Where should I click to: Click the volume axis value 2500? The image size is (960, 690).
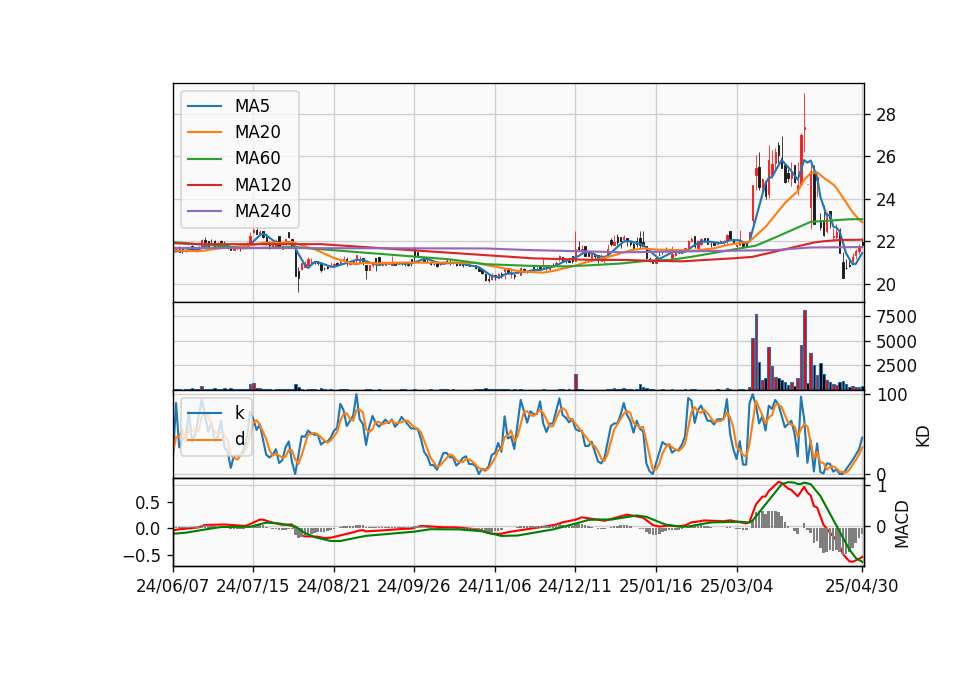tap(896, 366)
